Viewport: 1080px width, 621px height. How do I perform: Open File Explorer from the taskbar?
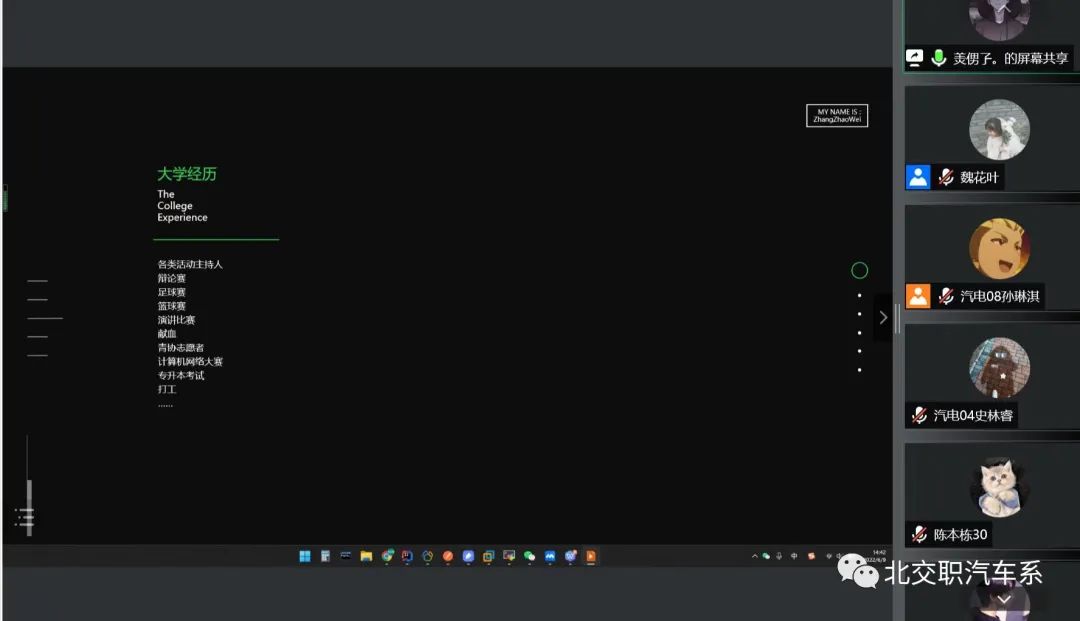[366, 556]
